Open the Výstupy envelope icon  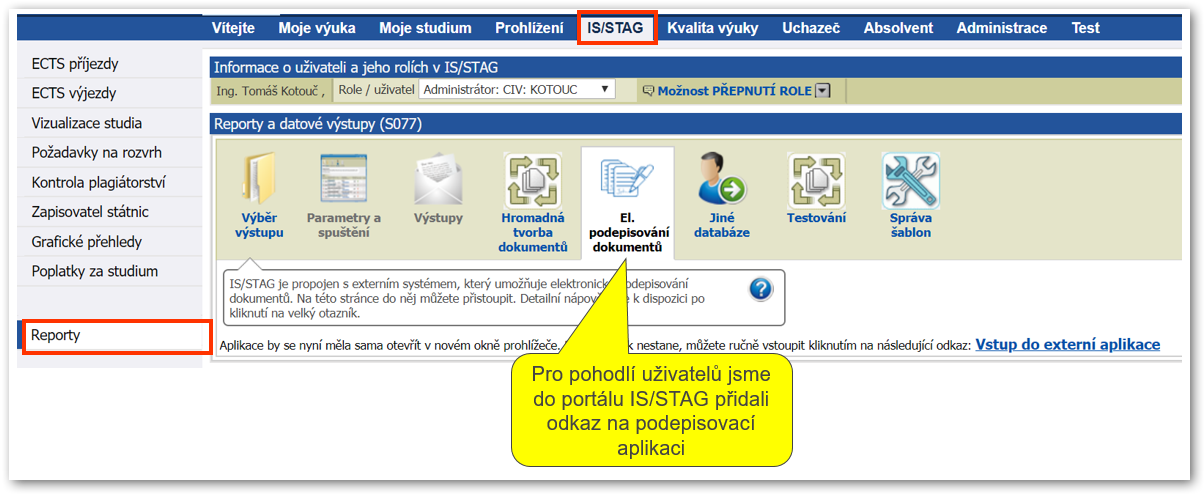(x=438, y=180)
